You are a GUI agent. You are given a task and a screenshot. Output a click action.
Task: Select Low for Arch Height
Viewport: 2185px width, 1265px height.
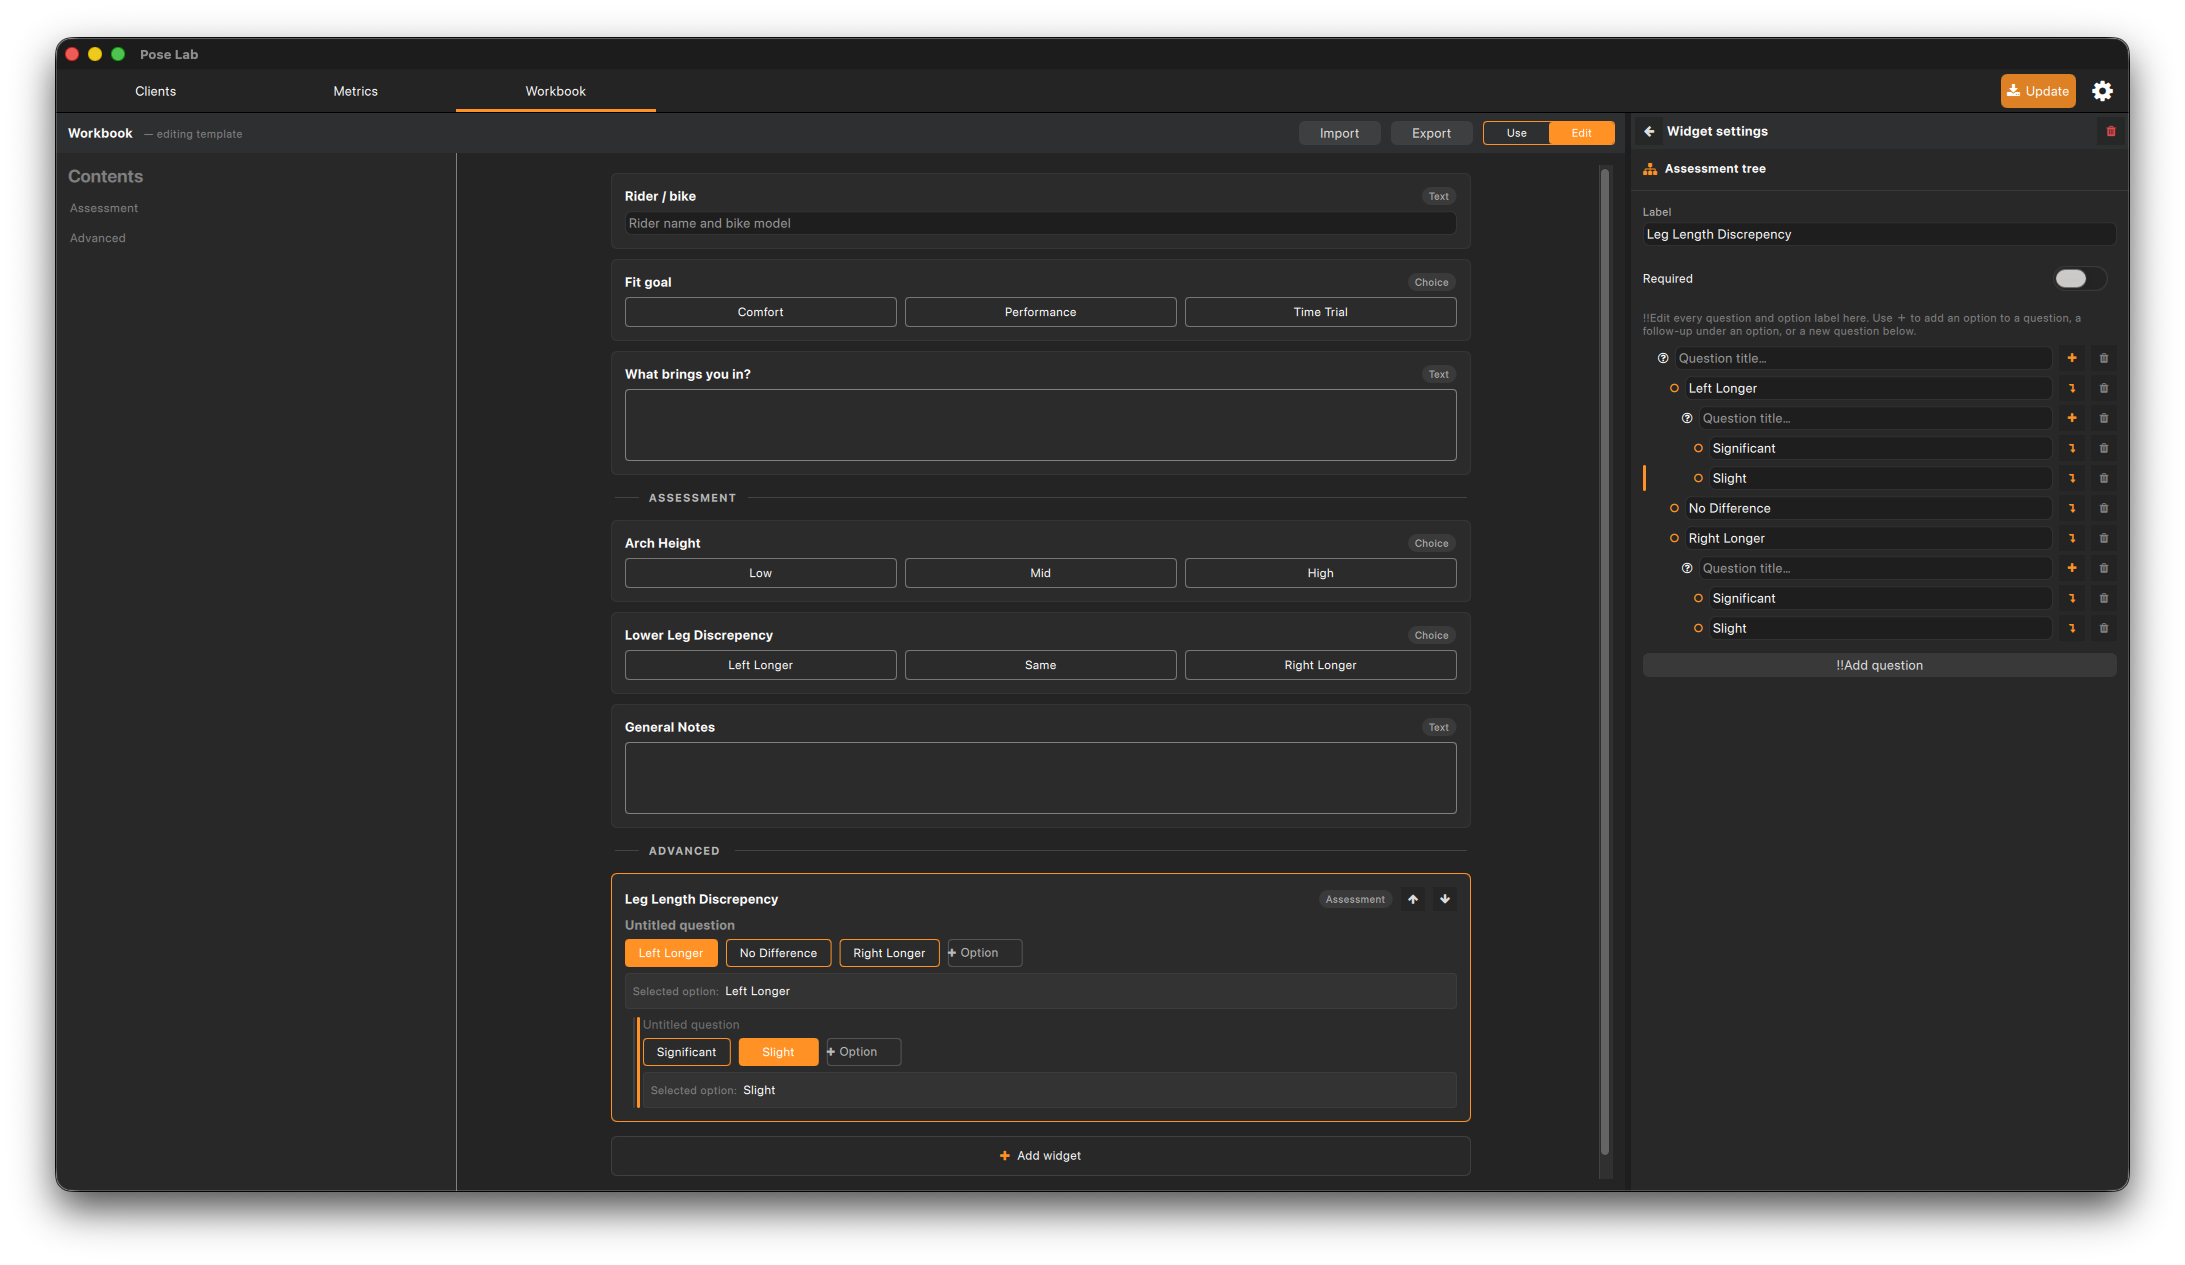760,573
